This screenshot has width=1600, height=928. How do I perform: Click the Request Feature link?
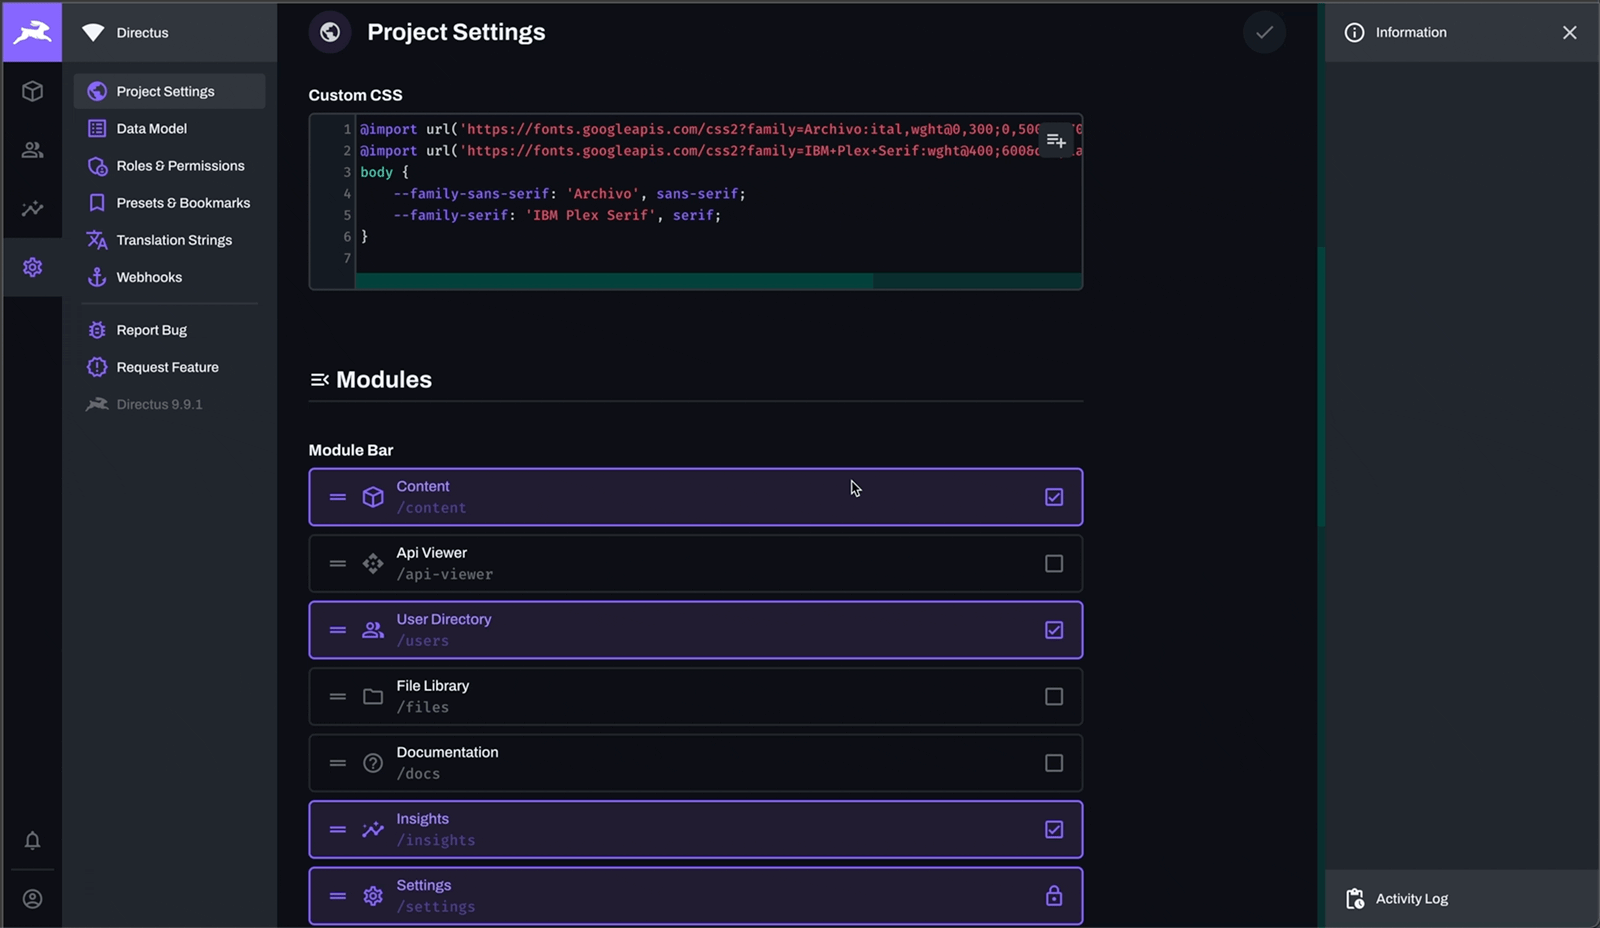click(x=170, y=367)
